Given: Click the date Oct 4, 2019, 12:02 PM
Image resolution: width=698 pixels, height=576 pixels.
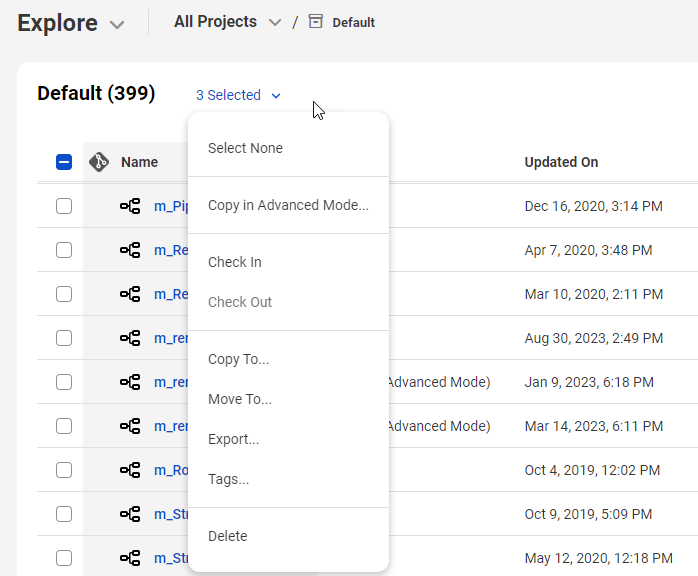Looking at the screenshot, I should (x=592, y=470).
